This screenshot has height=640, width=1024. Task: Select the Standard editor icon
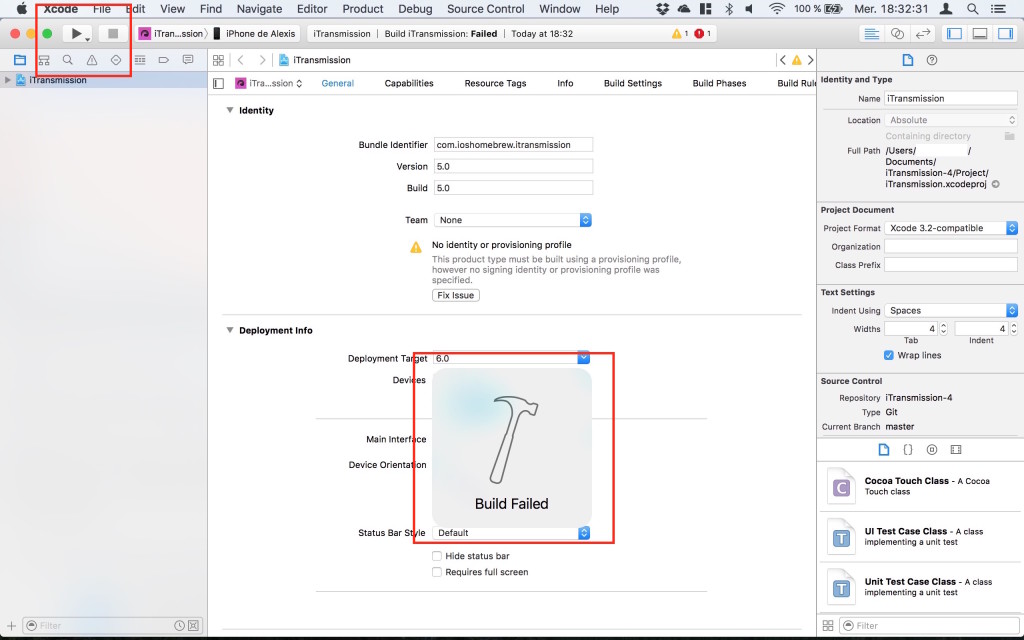click(x=871, y=34)
